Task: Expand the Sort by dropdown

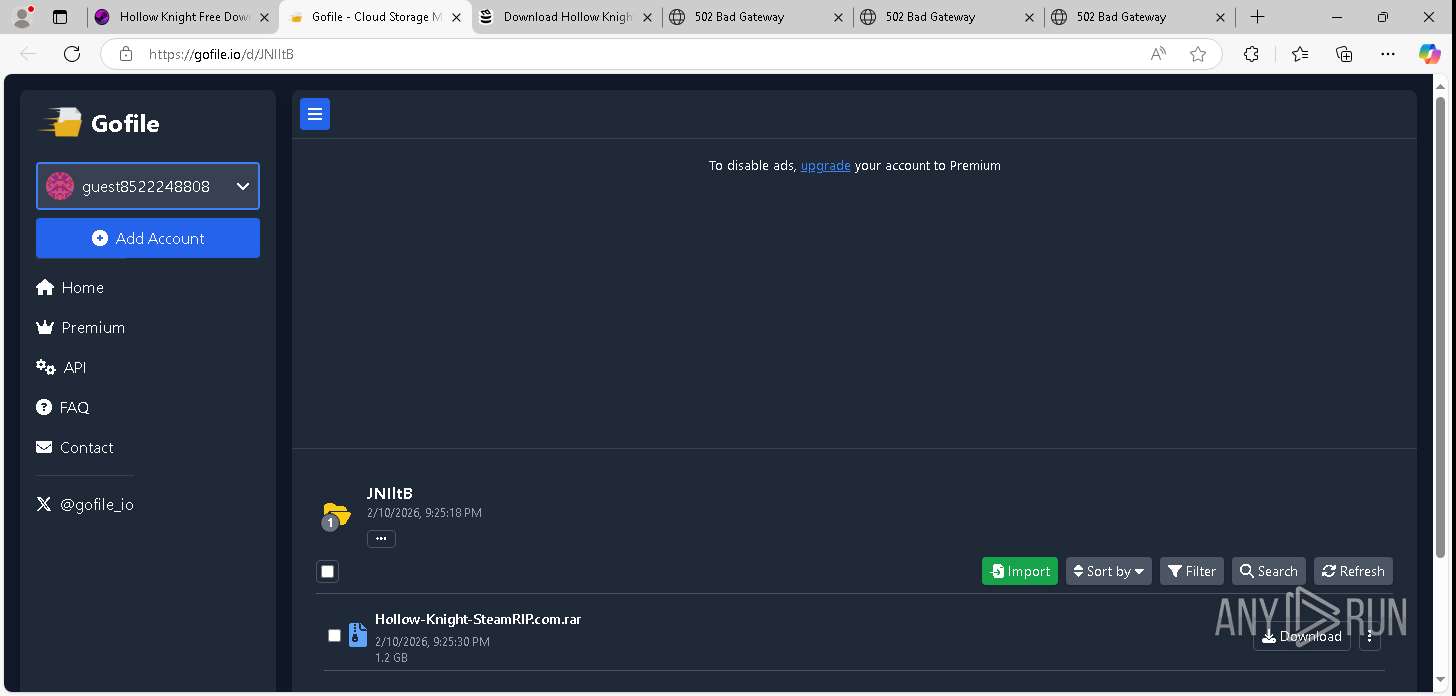Action: (x=1108, y=571)
